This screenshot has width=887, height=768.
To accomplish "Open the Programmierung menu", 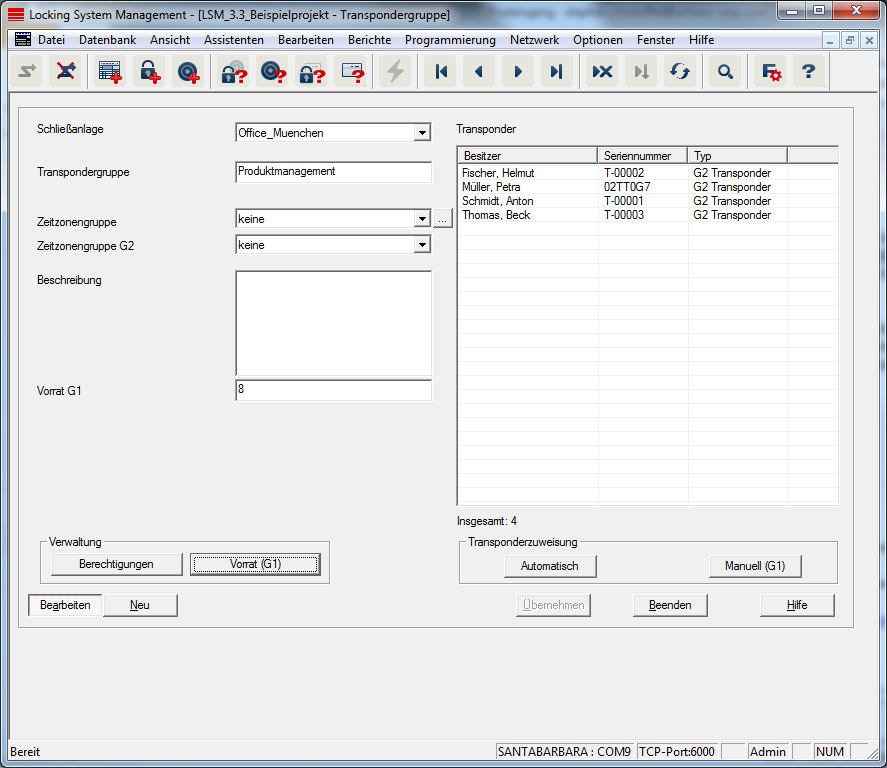I will (x=450, y=40).
